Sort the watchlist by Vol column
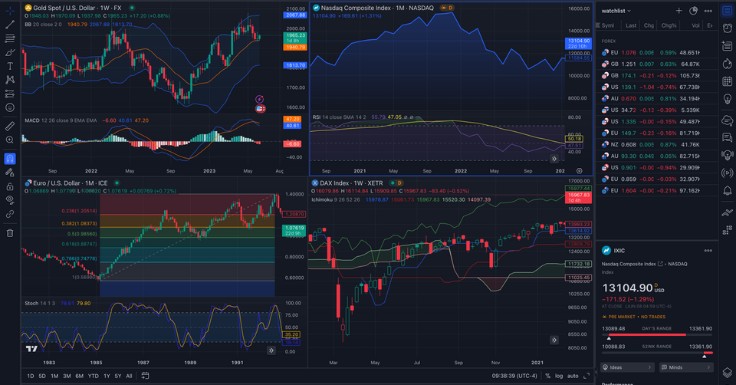This screenshot has height=385, width=736. tap(695, 25)
